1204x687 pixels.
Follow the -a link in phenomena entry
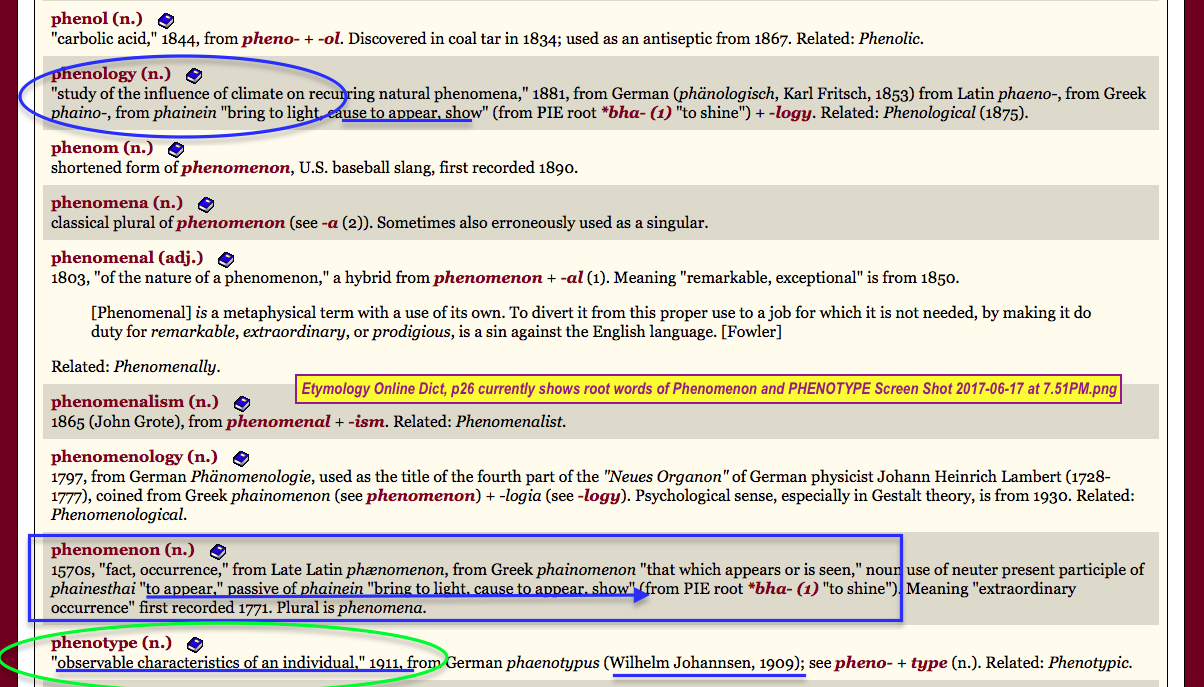pyautogui.click(x=328, y=223)
